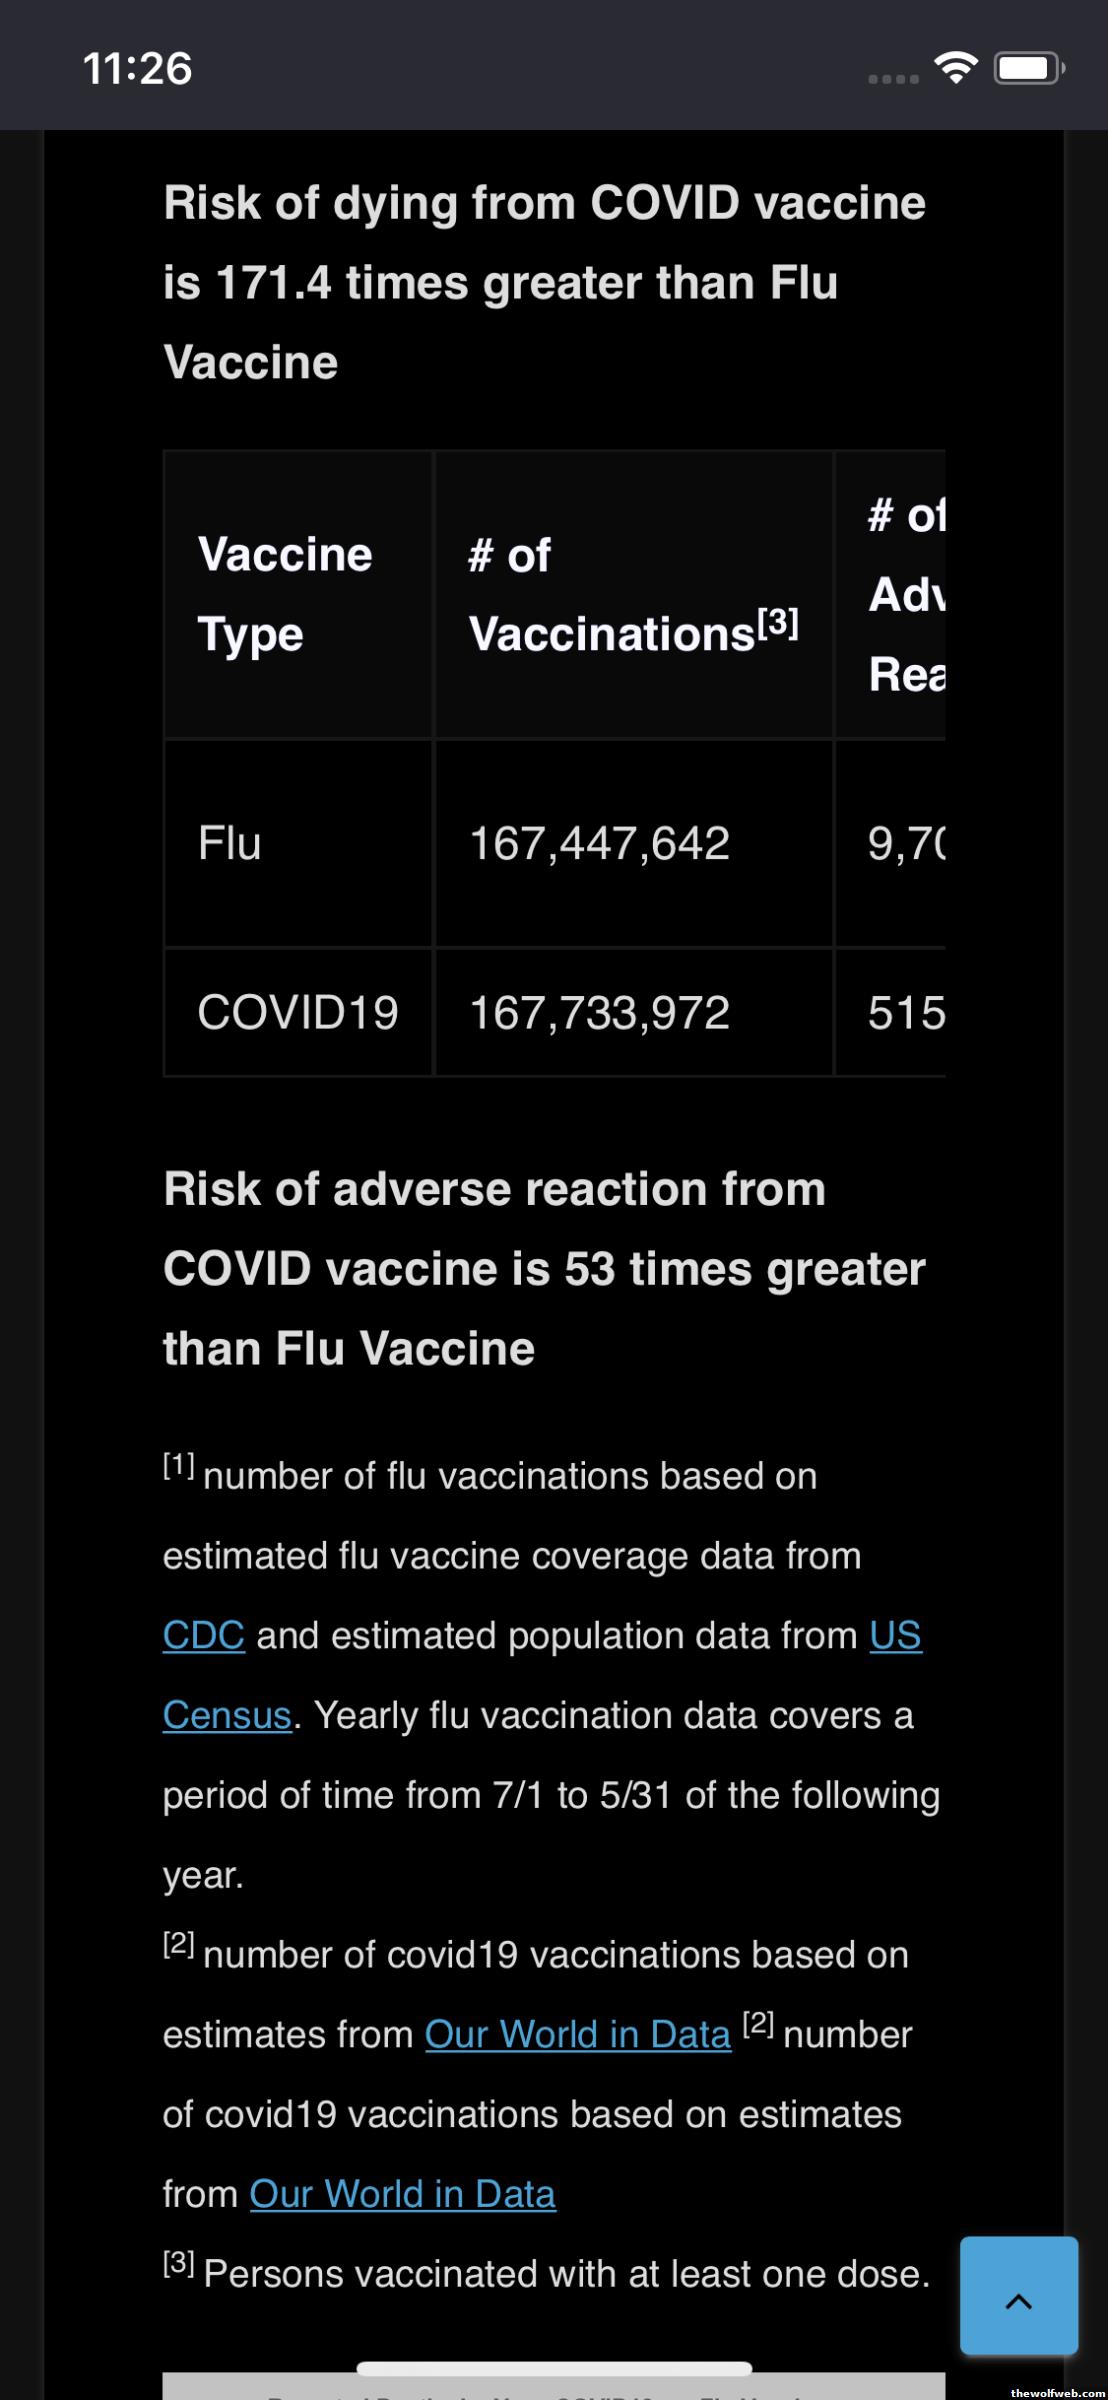Open Our World in Data link after "estimates from"
Viewport: 1108px width, 2400px height.
tap(577, 2035)
